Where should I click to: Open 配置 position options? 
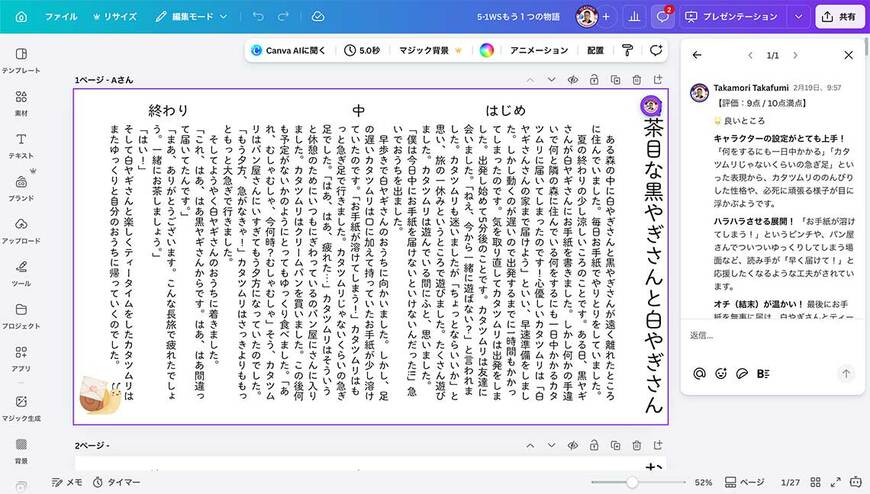pyautogui.click(x=595, y=51)
